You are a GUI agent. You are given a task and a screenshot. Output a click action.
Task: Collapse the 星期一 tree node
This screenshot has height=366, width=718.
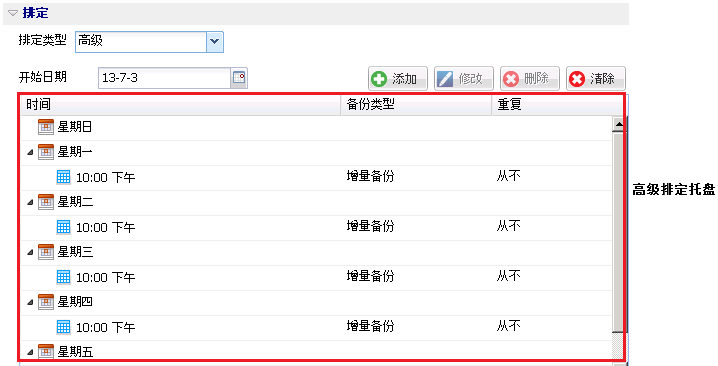tap(30, 153)
